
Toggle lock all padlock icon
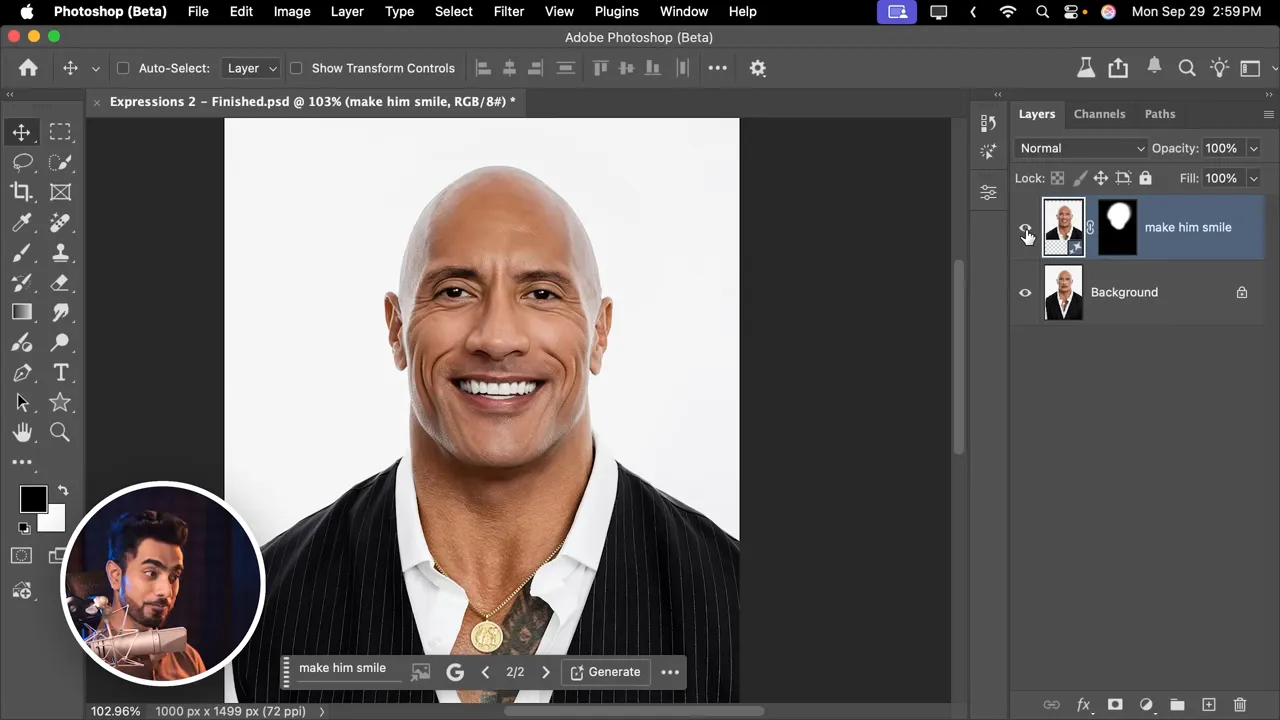(x=1146, y=178)
